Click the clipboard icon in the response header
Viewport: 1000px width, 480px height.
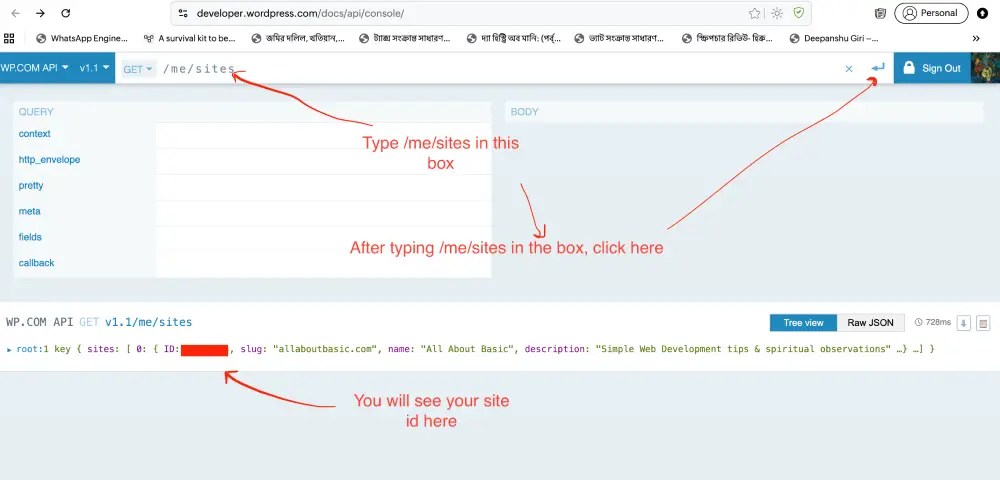coord(983,323)
